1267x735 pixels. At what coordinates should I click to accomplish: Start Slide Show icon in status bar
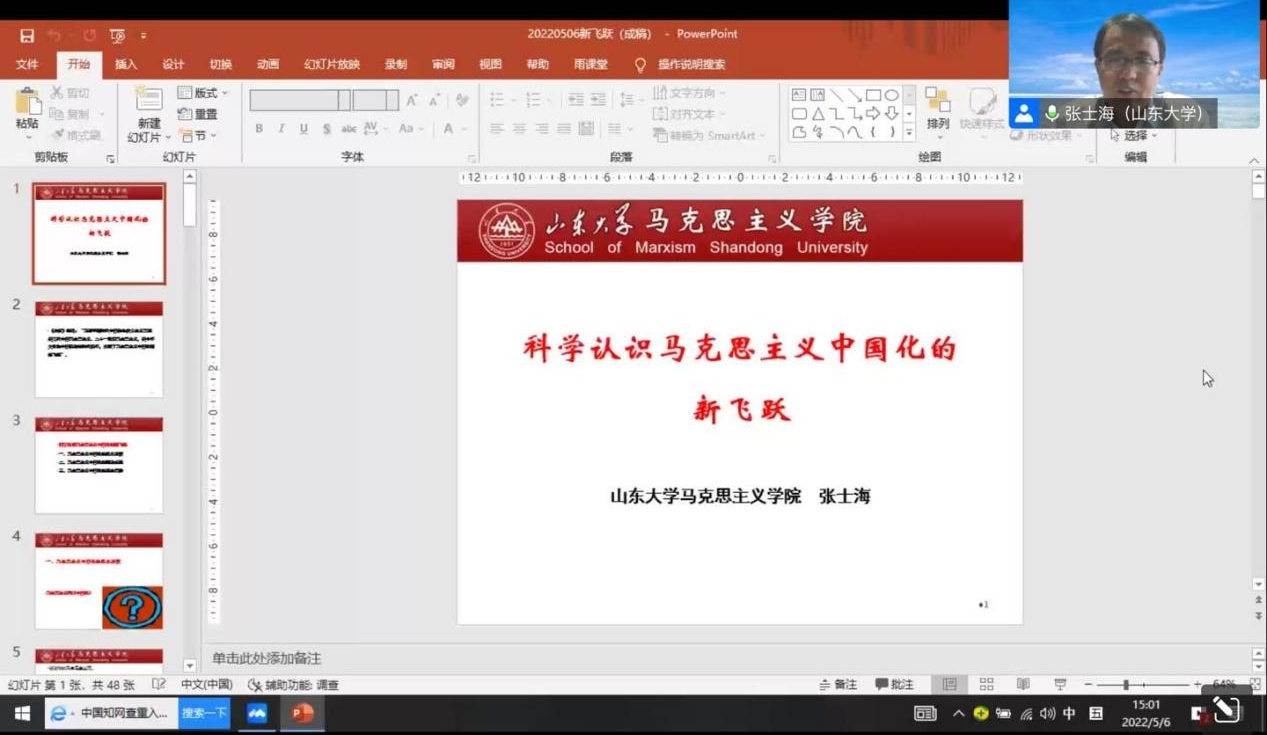click(1059, 685)
